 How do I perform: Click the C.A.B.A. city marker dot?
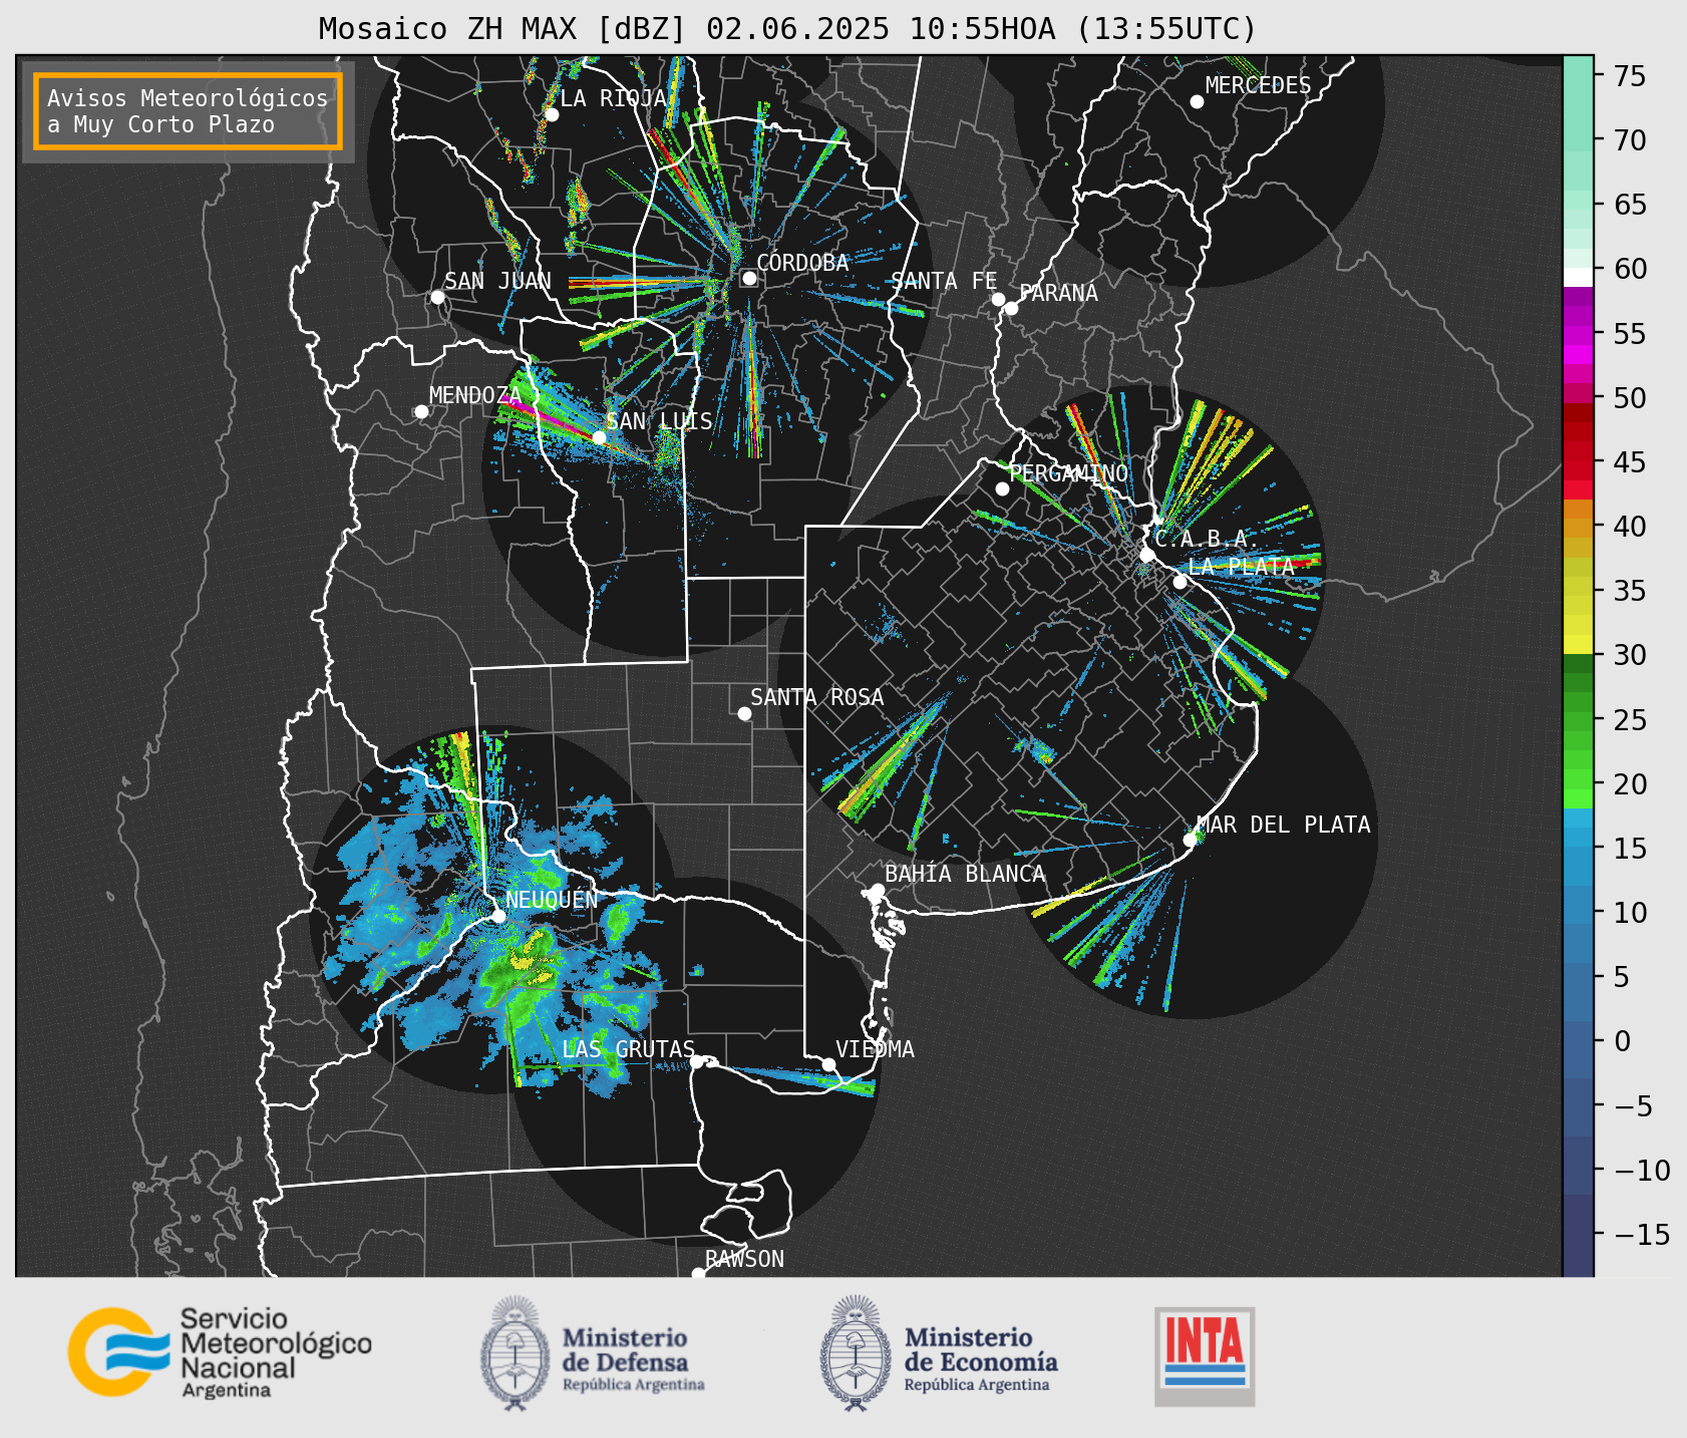[1147, 554]
